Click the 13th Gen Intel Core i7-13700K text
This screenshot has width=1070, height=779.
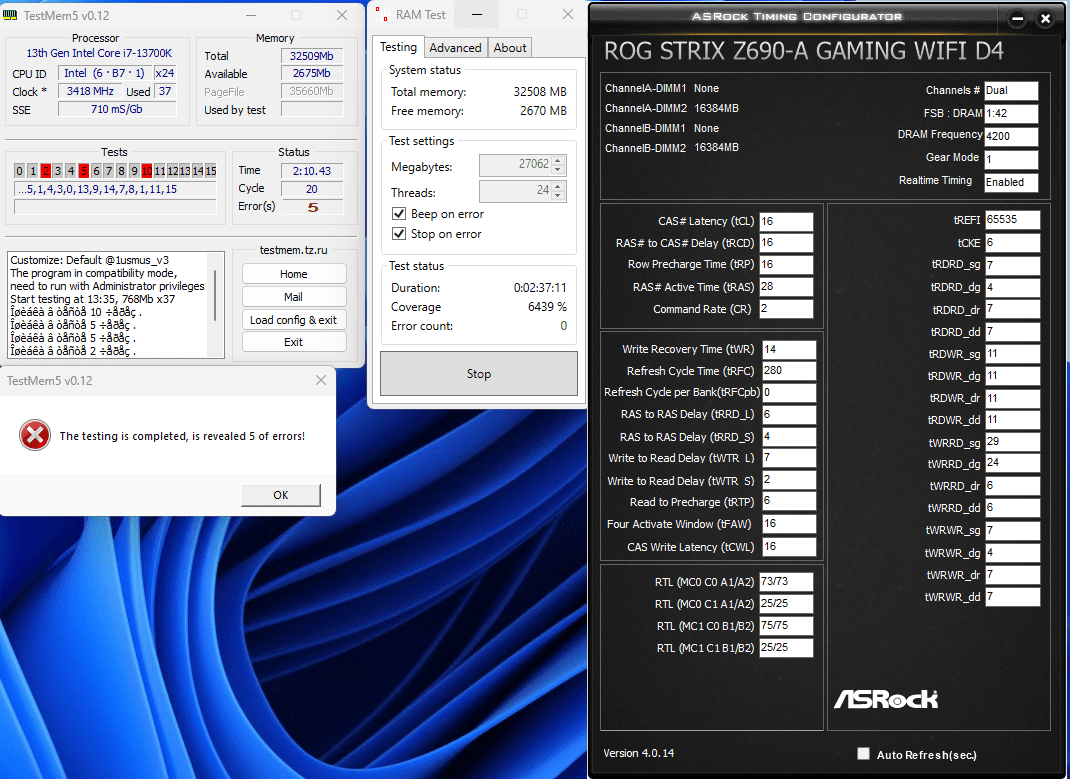point(100,53)
